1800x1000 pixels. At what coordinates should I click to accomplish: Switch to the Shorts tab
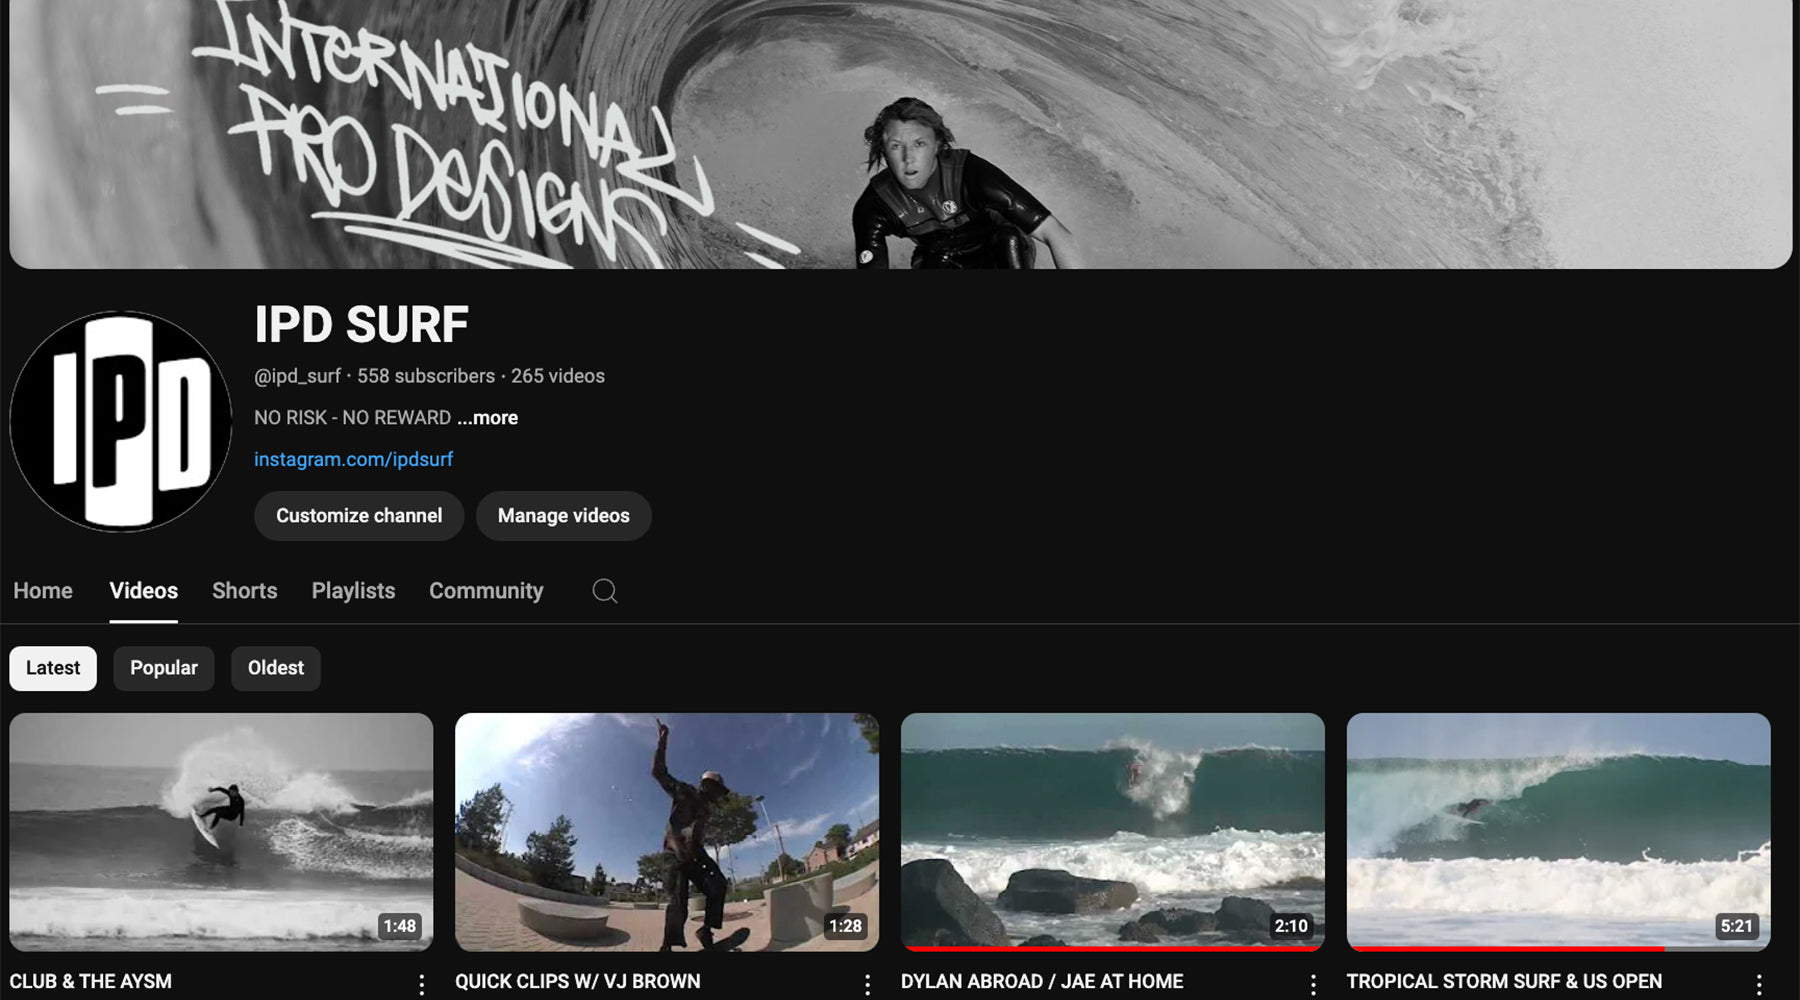tap(243, 591)
